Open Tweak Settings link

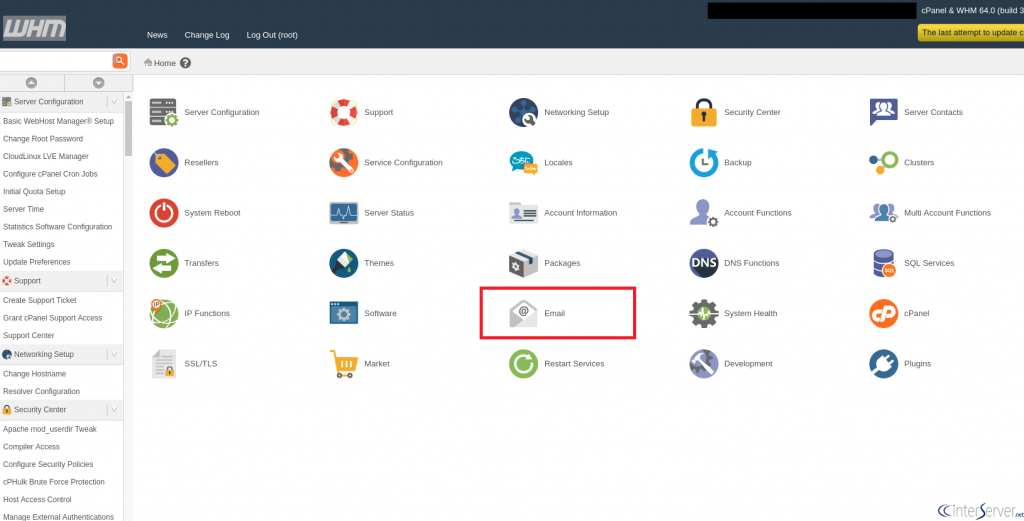pos(29,244)
